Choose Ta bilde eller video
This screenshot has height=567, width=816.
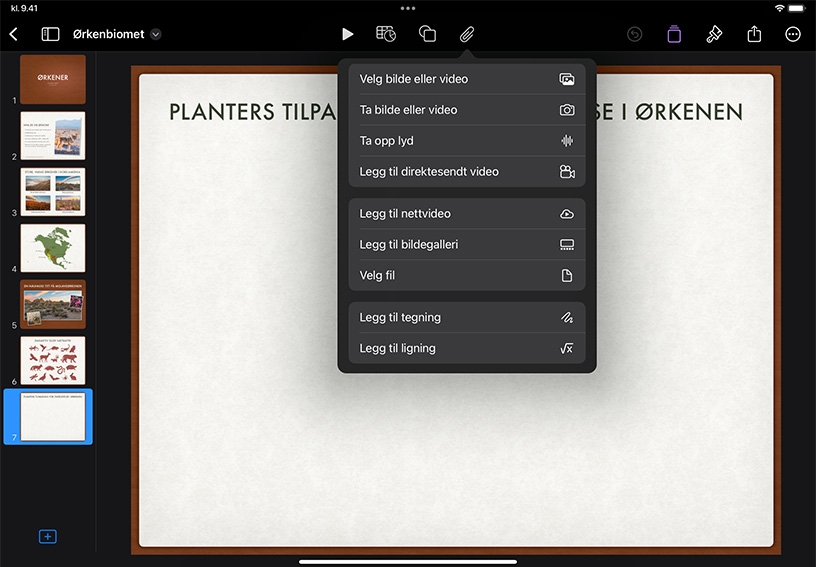coord(467,110)
